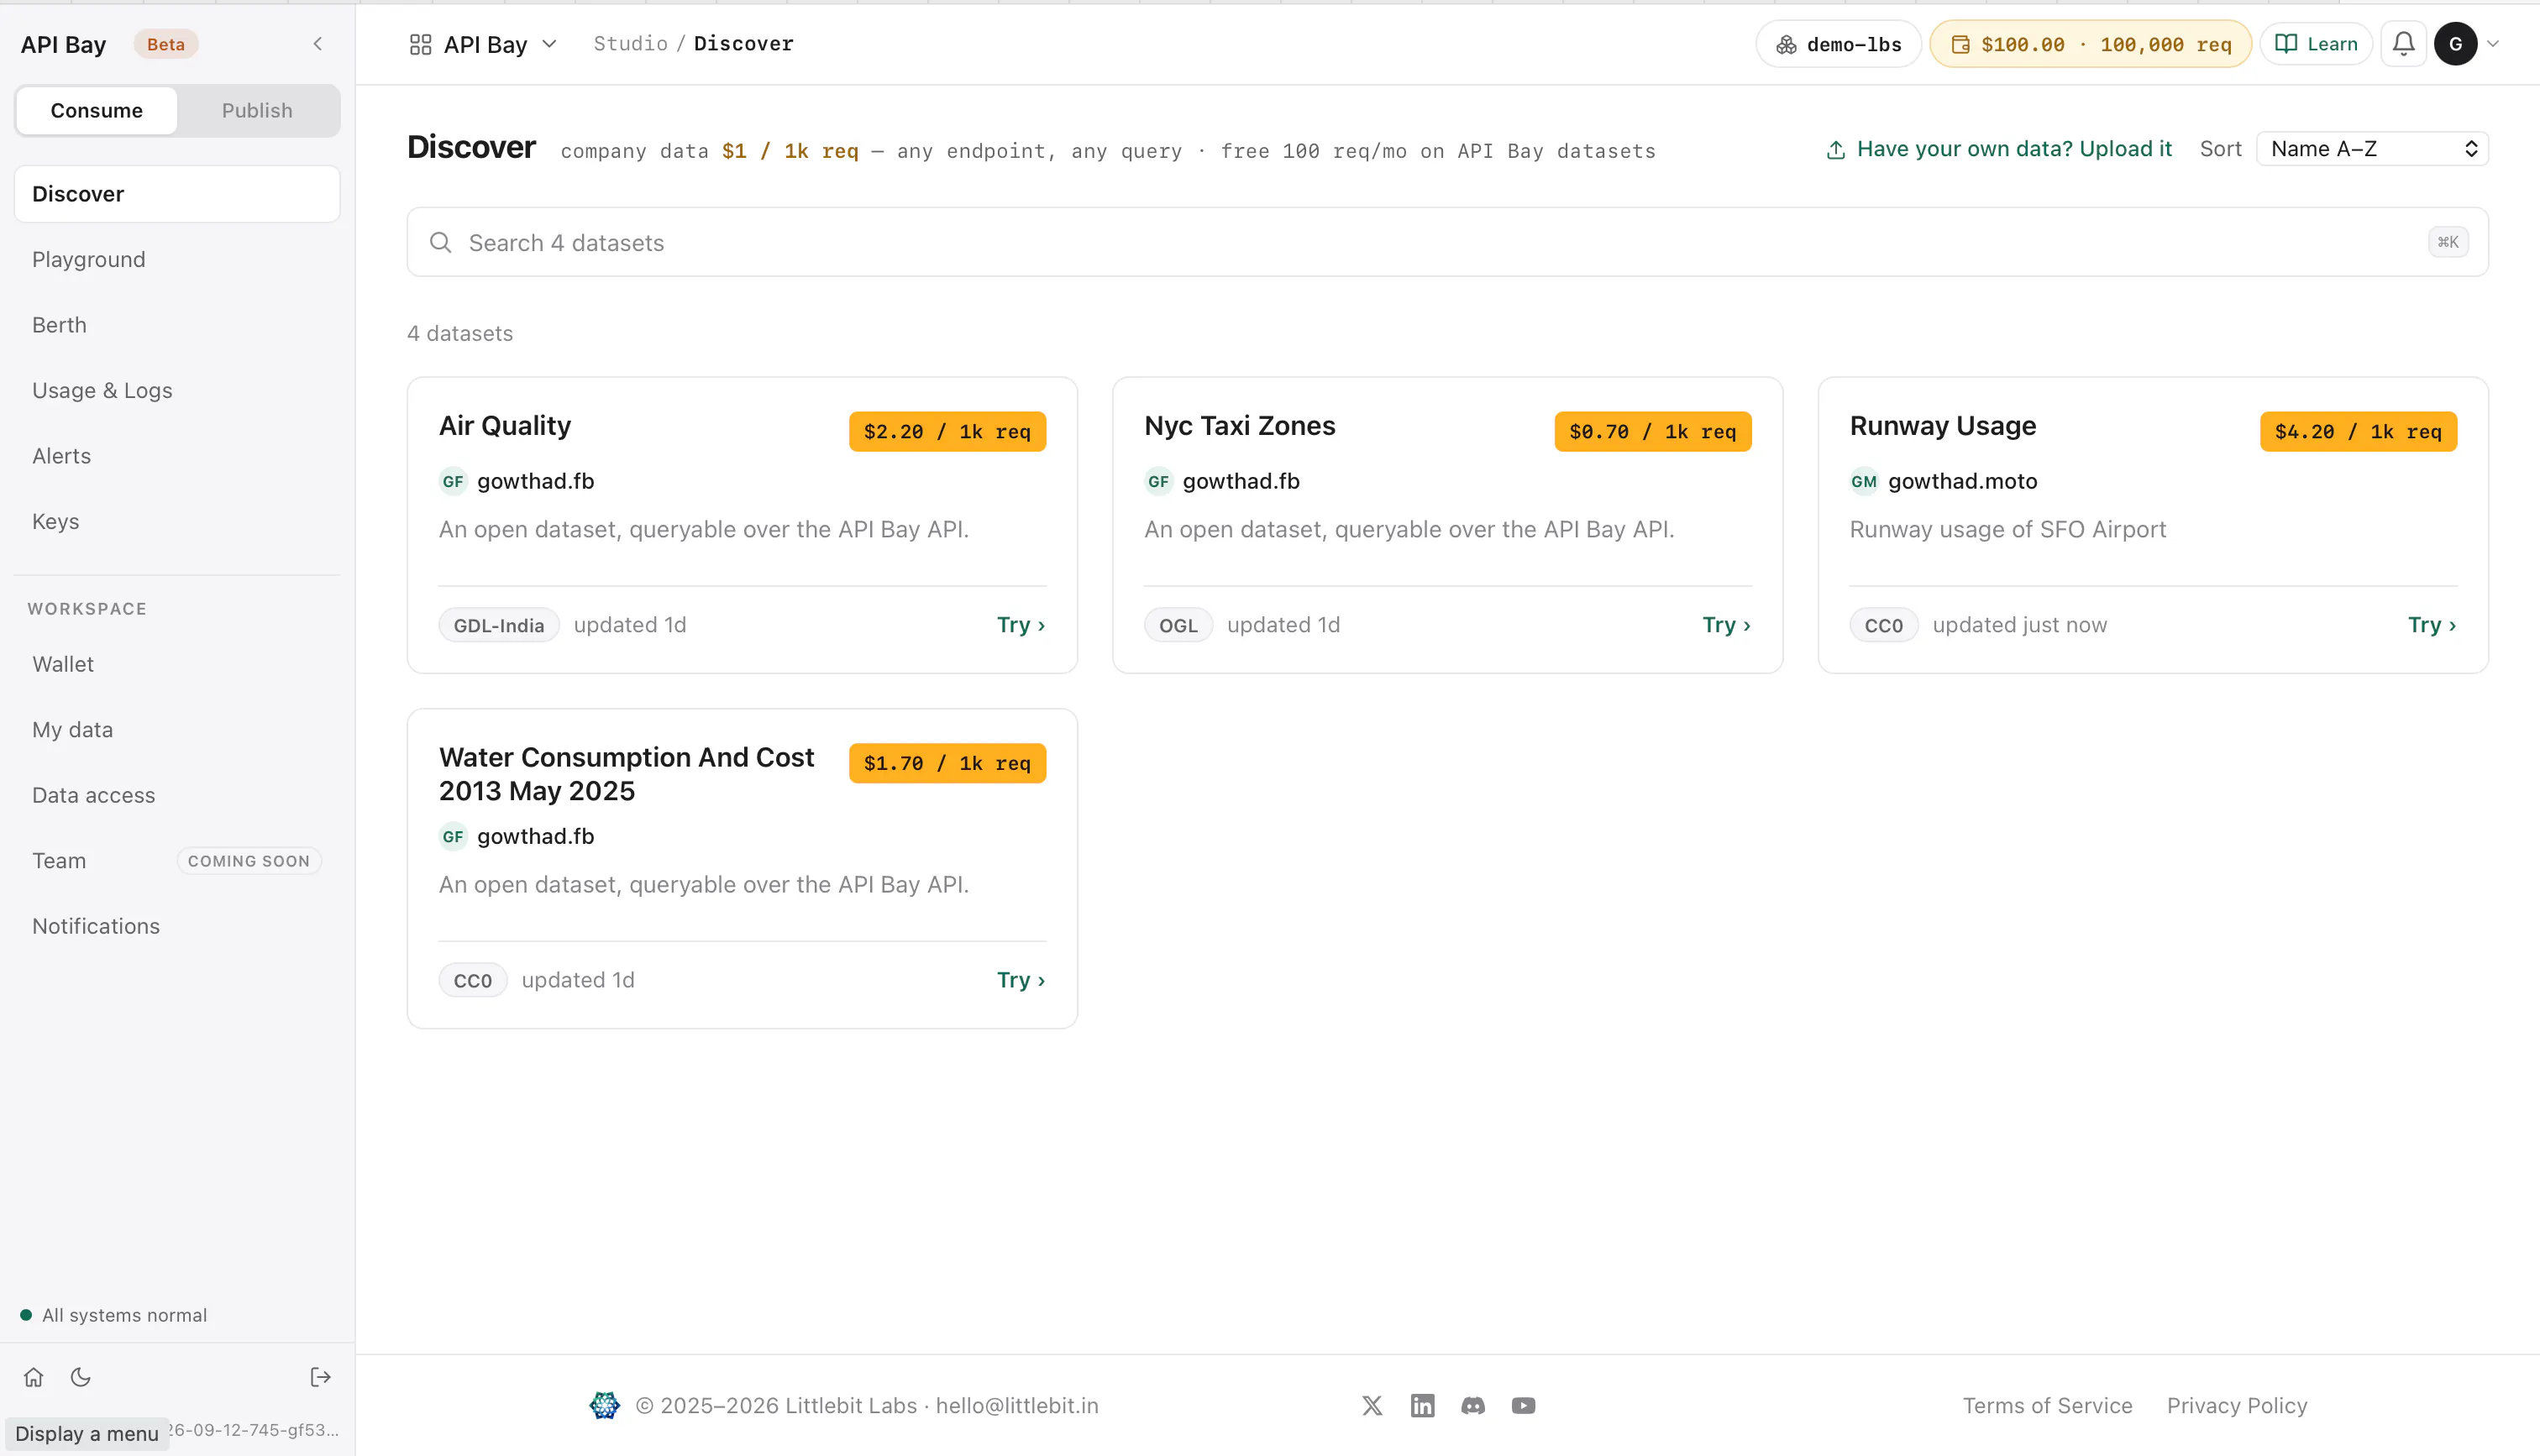2540x1456 pixels.
Task: Open Alerts in the sidebar
Action: click(x=177, y=456)
